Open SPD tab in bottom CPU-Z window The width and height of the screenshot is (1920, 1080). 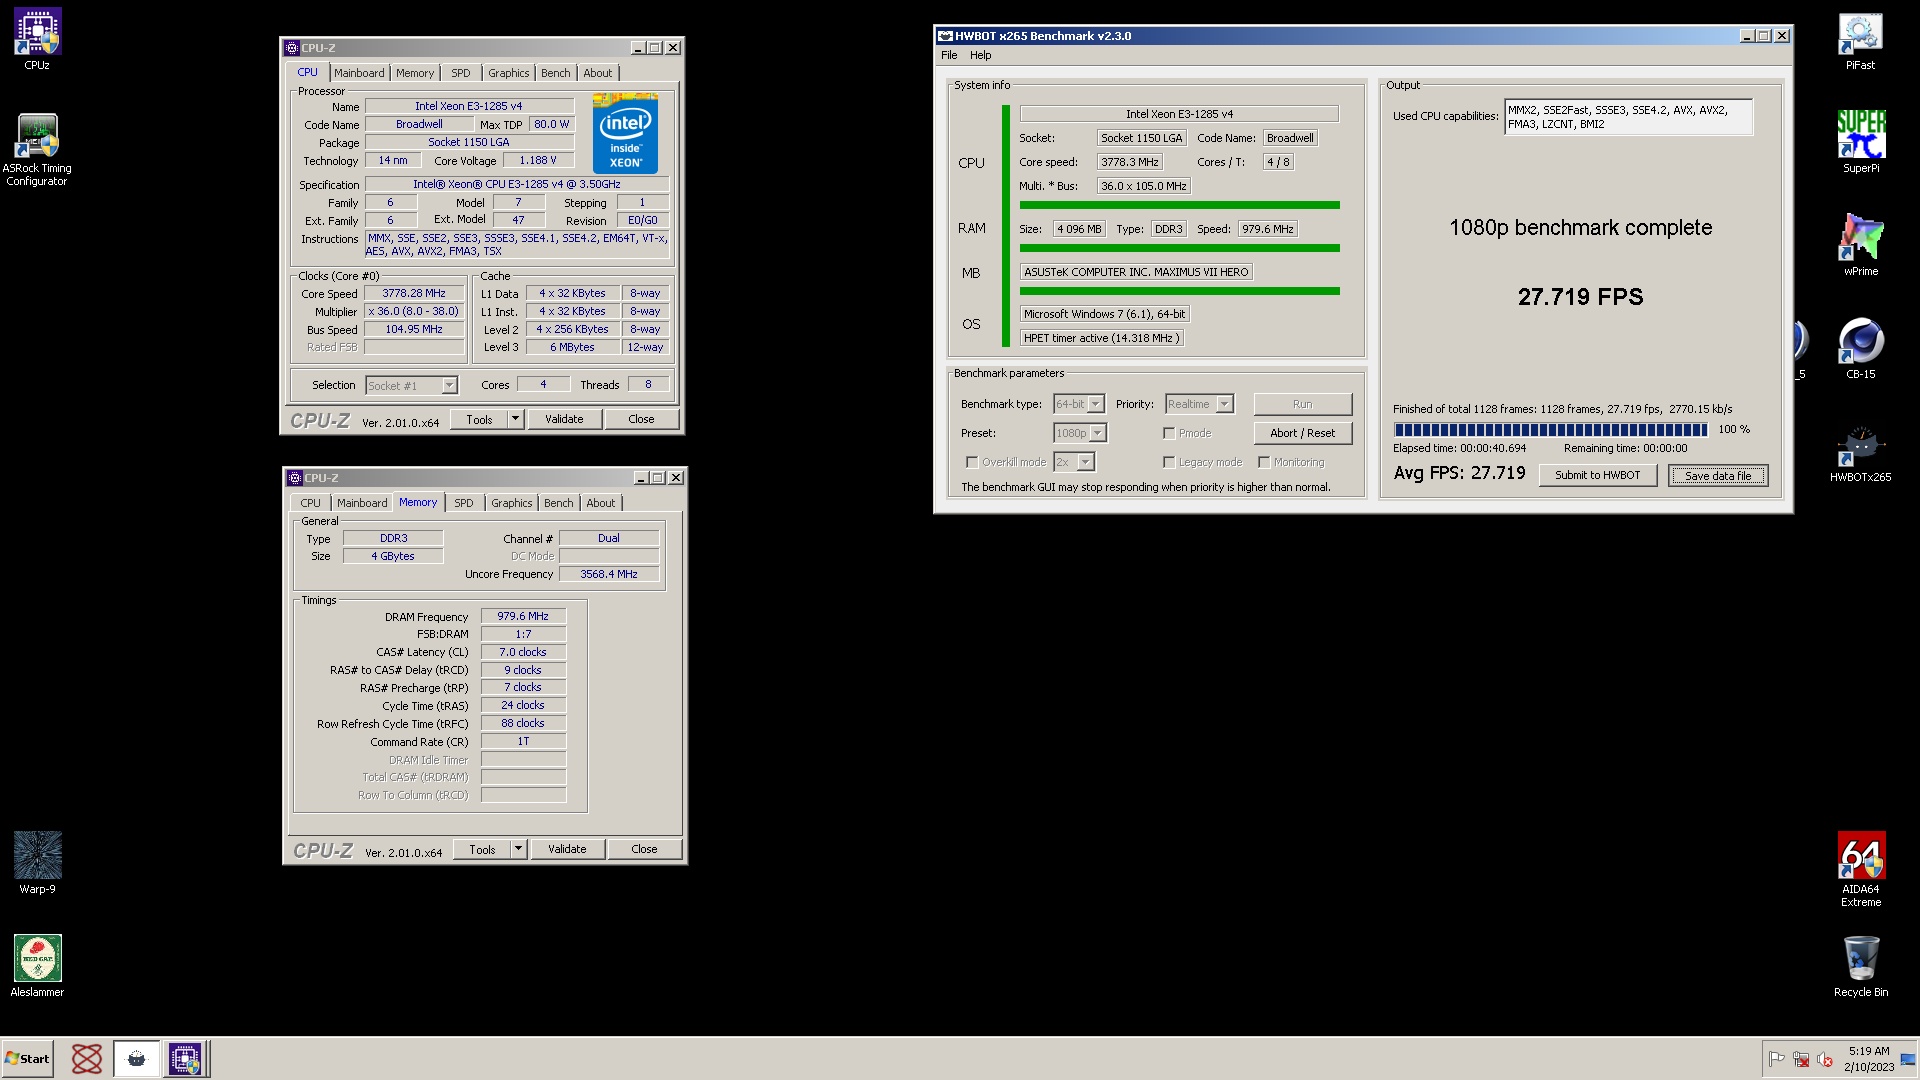(464, 503)
